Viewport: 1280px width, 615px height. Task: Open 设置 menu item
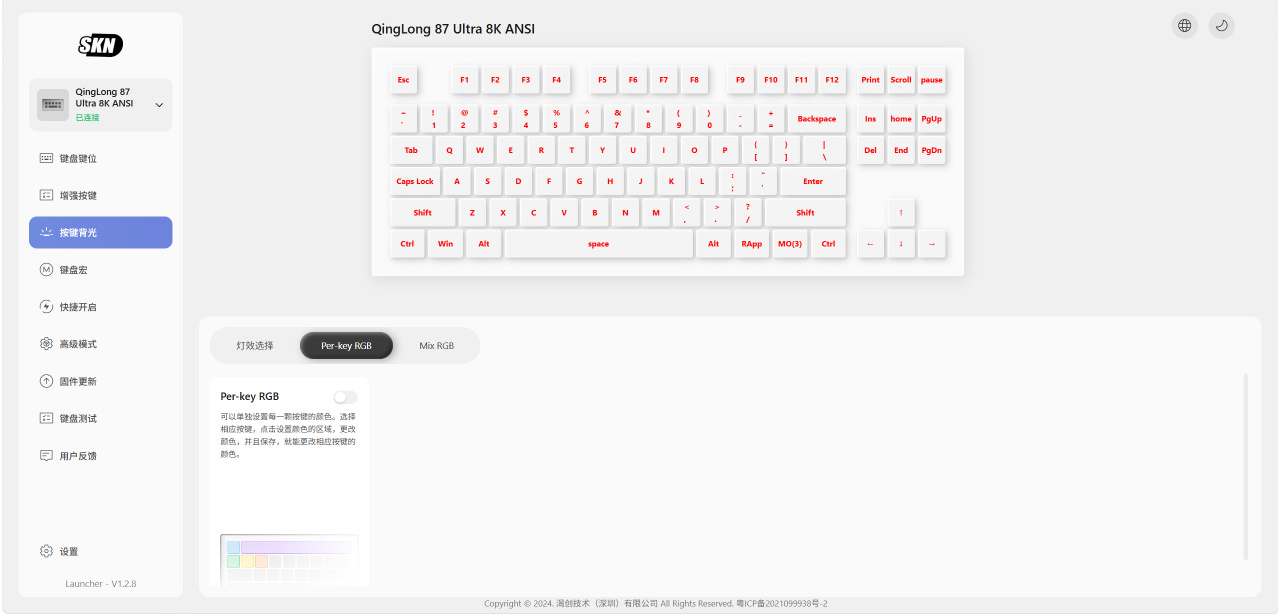tap(100, 551)
